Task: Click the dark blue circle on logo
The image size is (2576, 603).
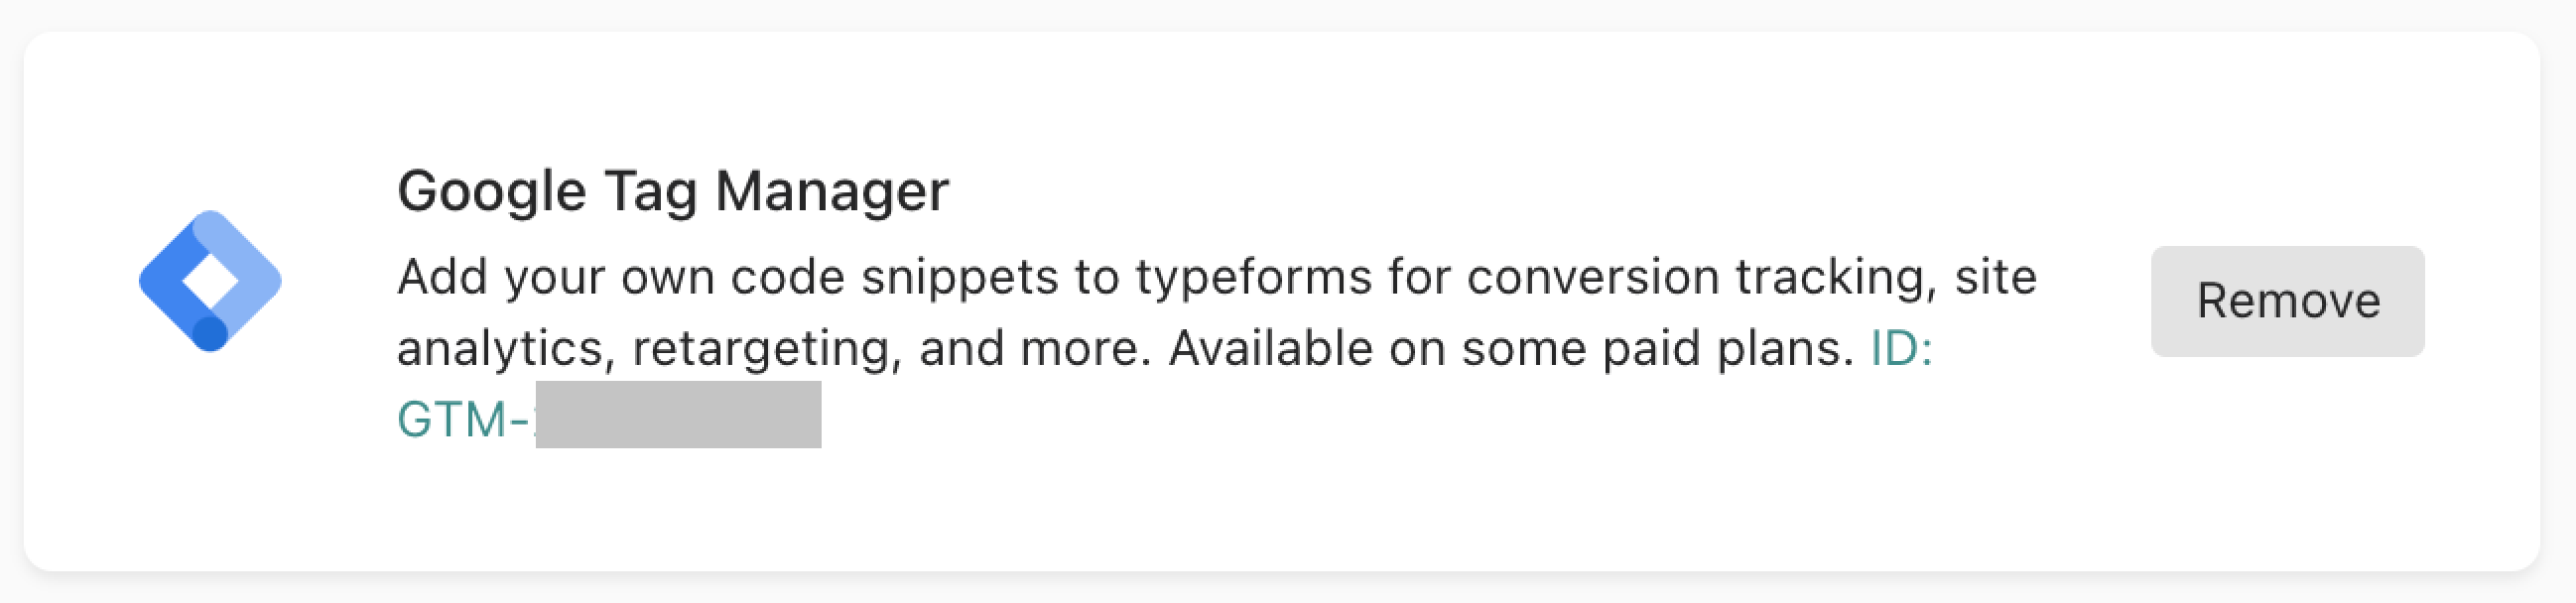Action: [x=210, y=334]
